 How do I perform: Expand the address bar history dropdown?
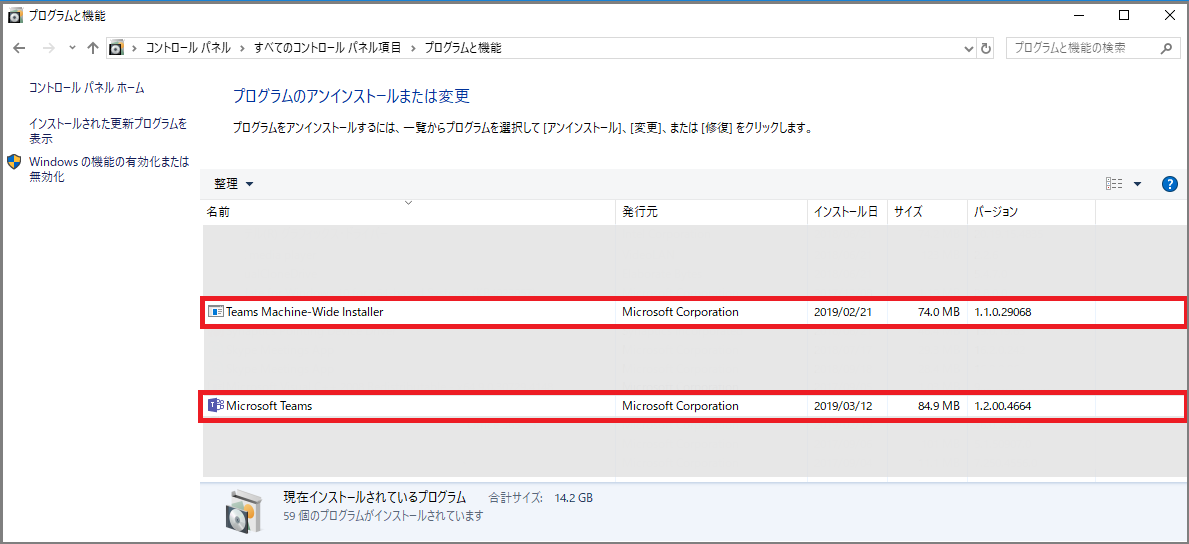point(968,48)
